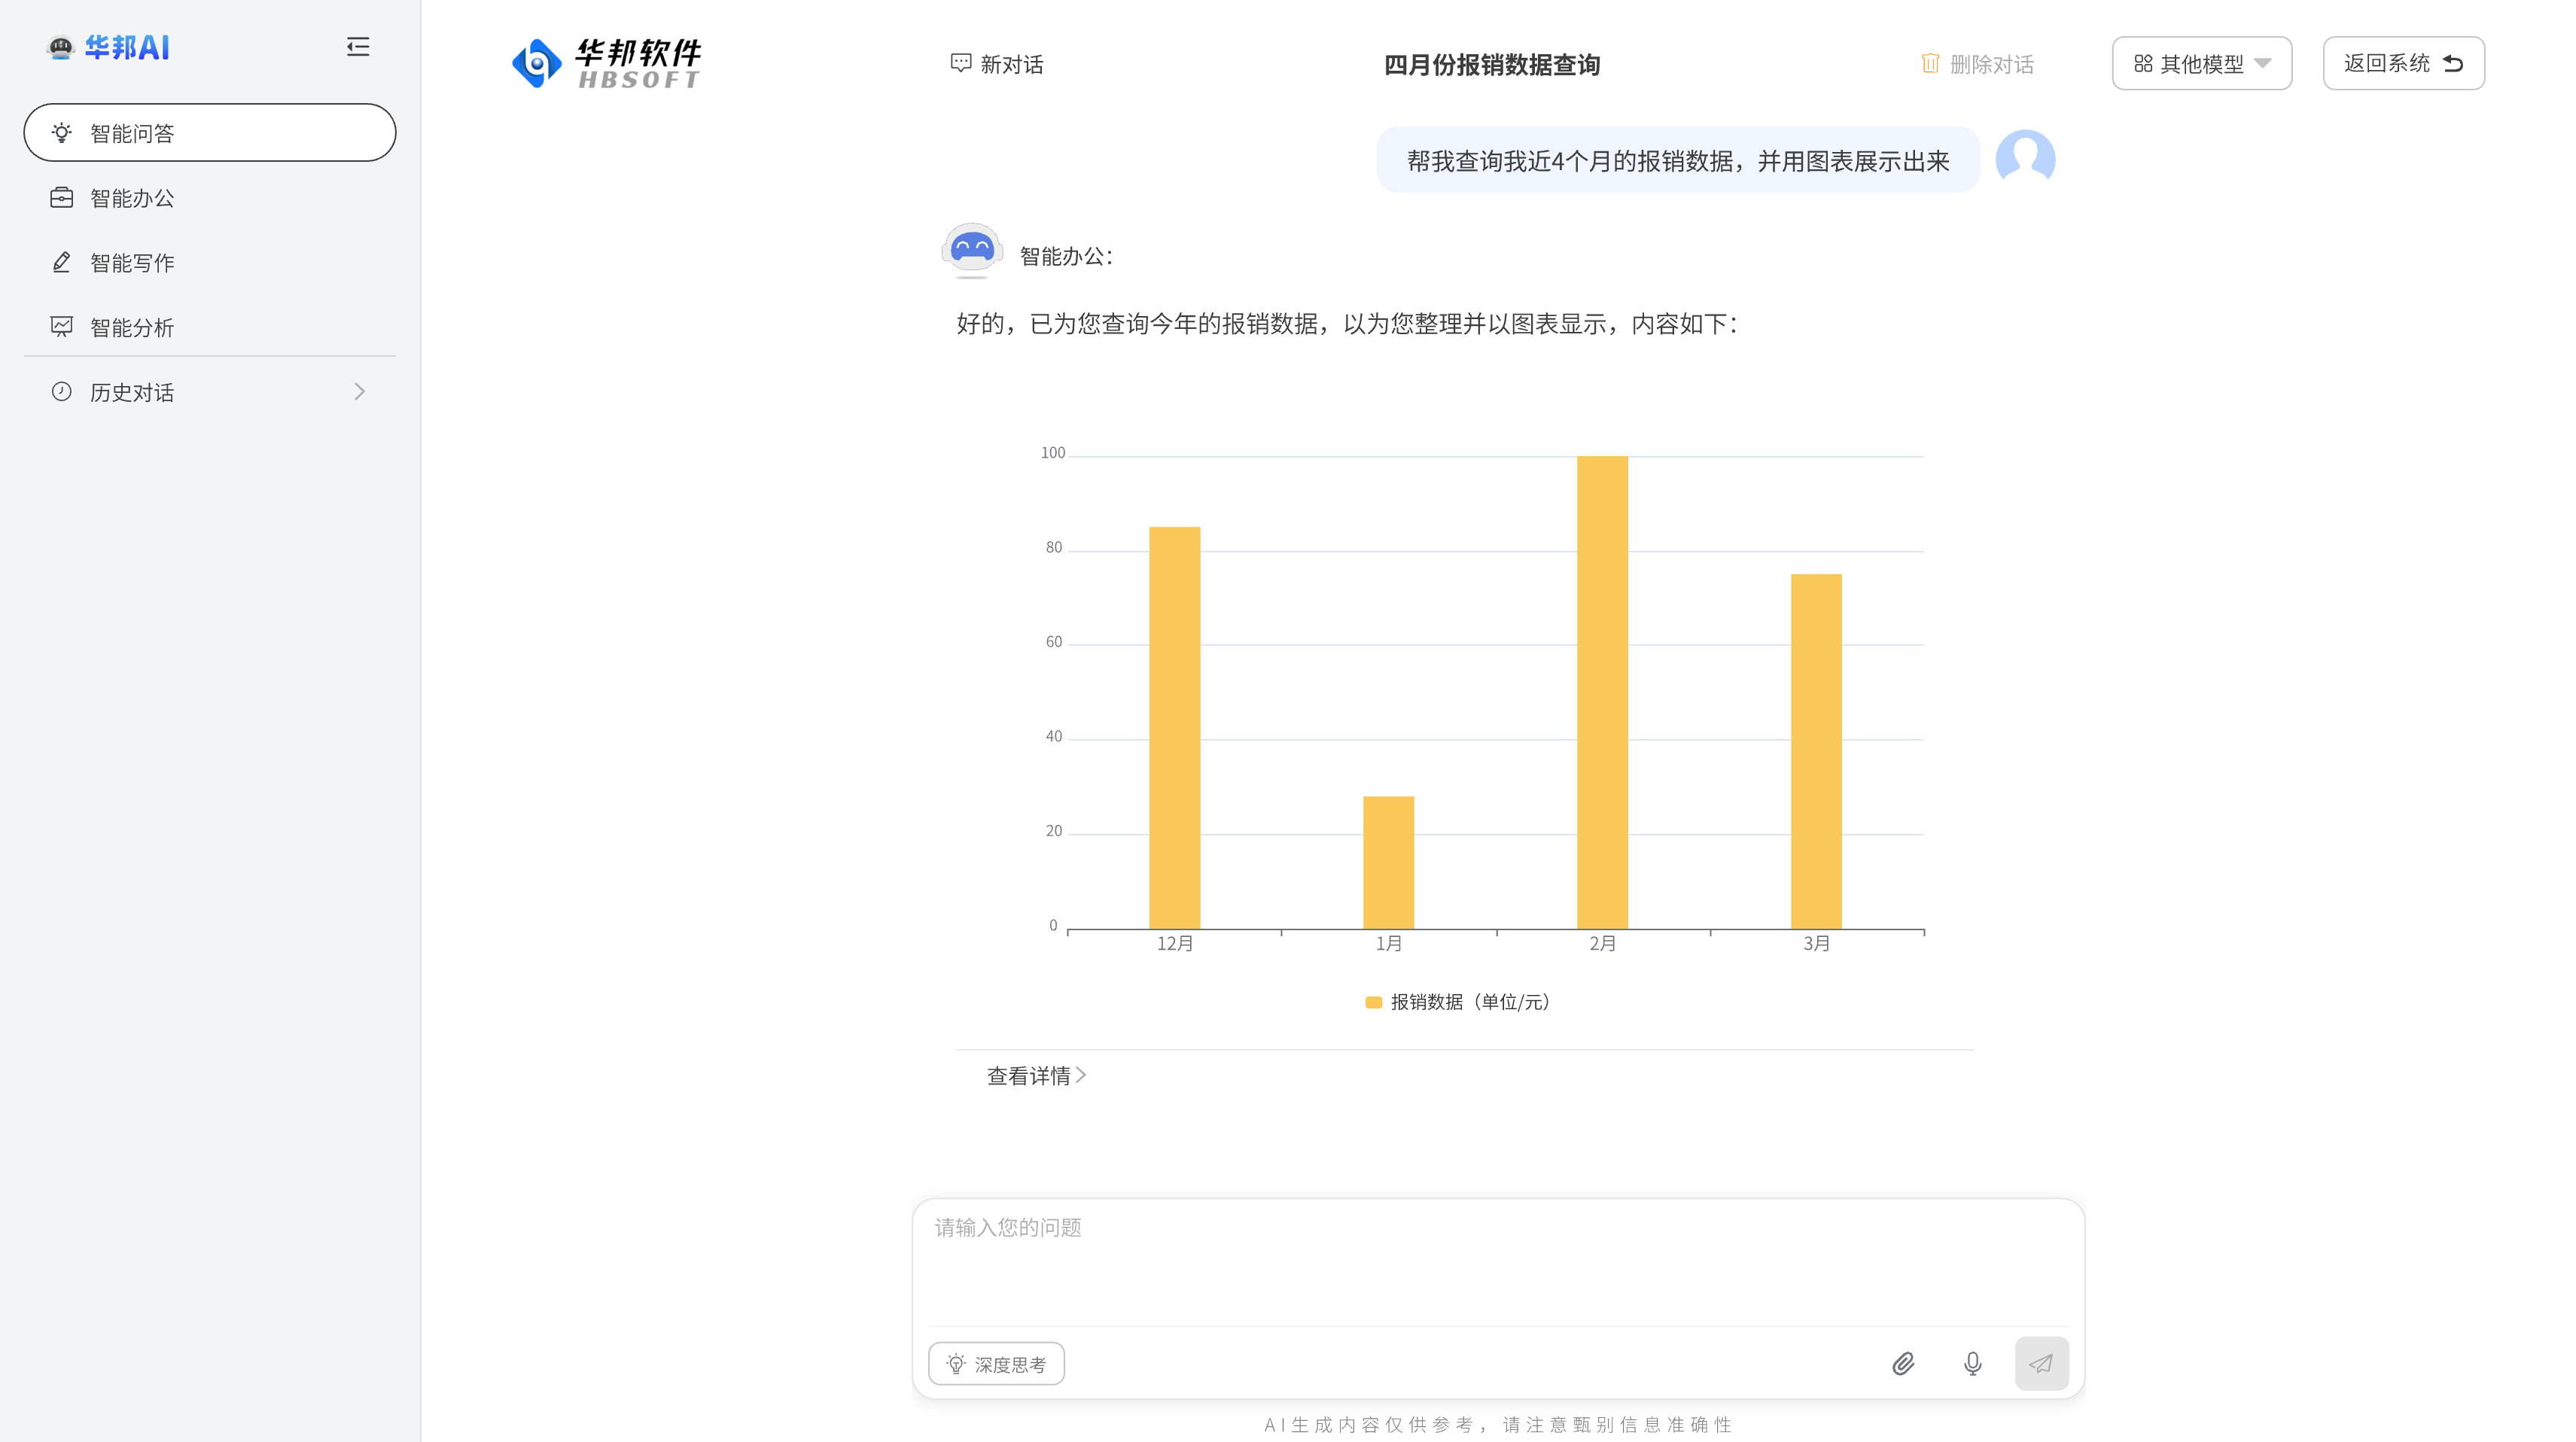
Task: Click the microphone voice input icon
Action: pyautogui.click(x=1973, y=1364)
